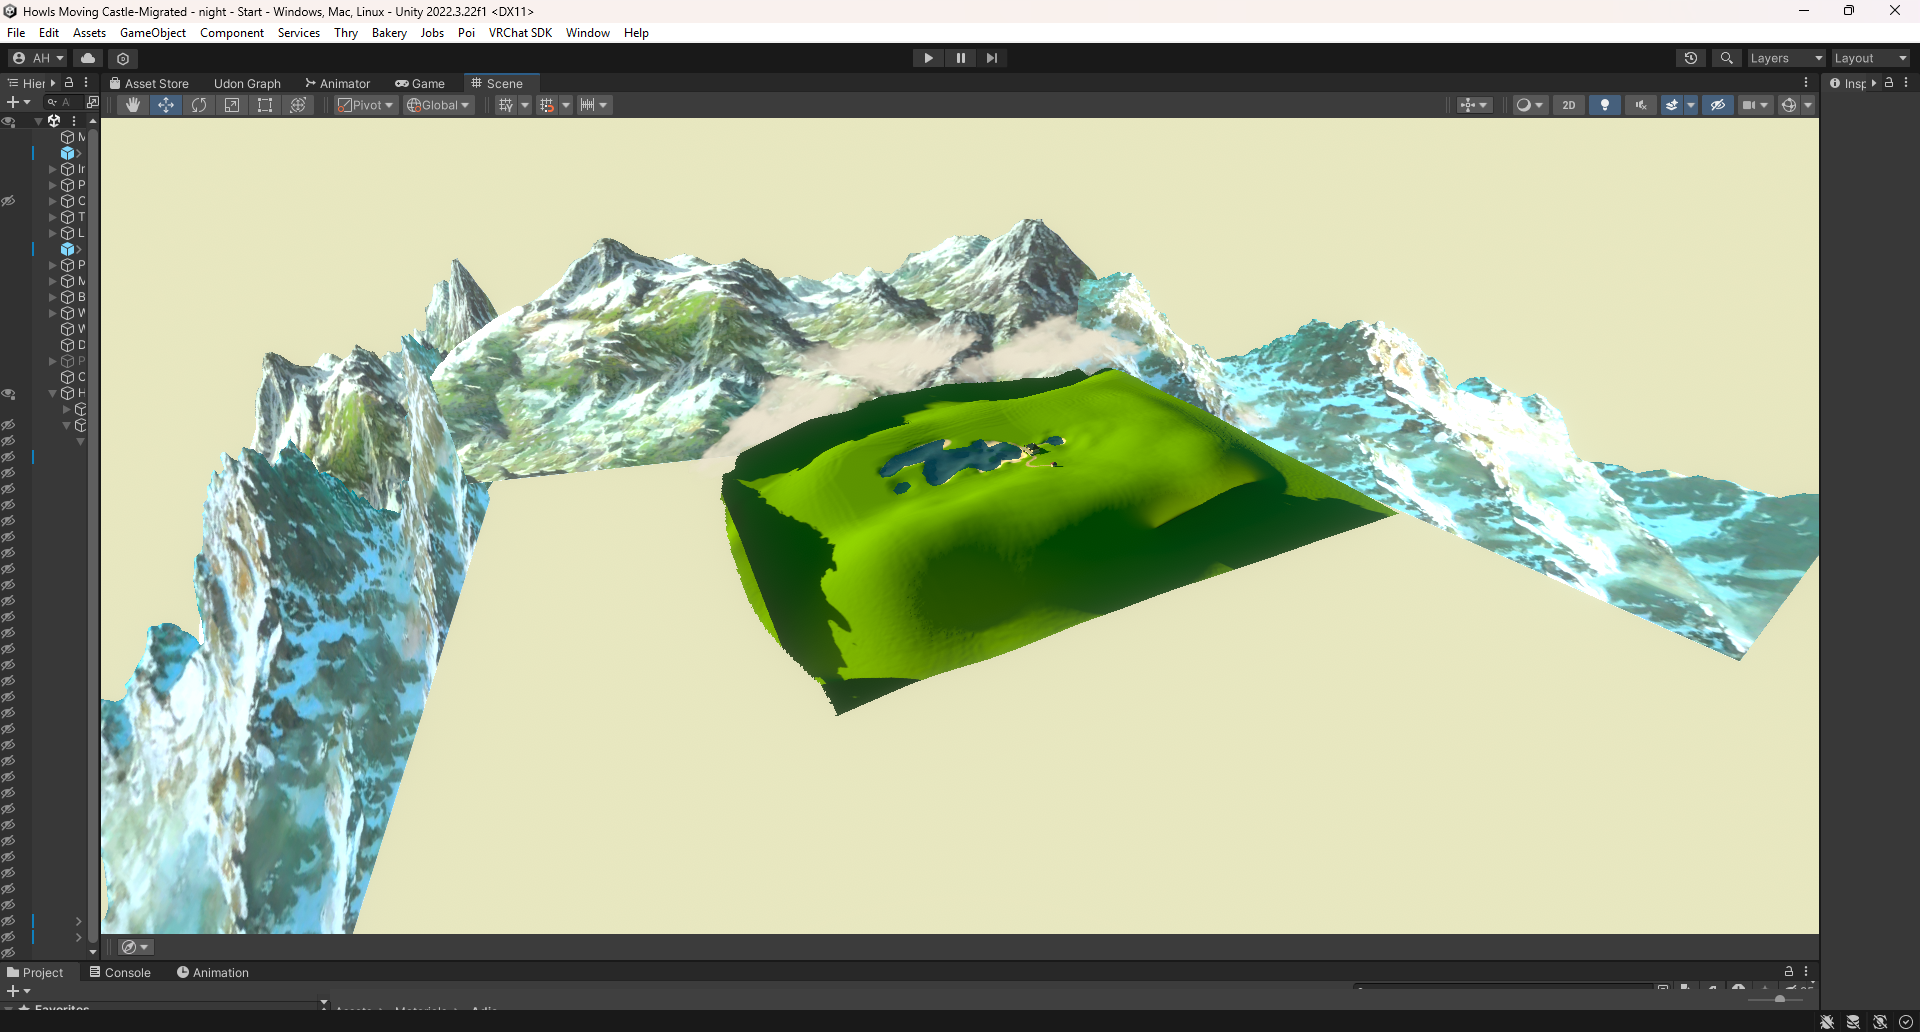The height and width of the screenshot is (1032, 1920).
Task: Toggle grid snapping icon
Action: point(506,105)
